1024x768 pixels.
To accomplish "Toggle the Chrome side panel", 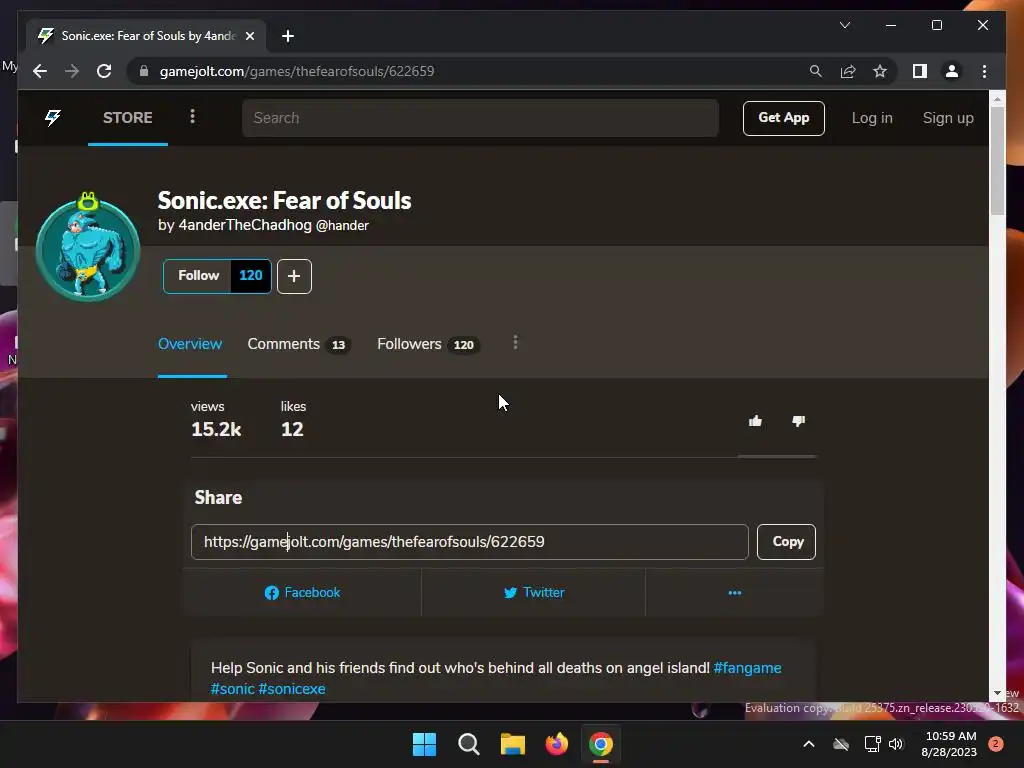I will [x=920, y=71].
